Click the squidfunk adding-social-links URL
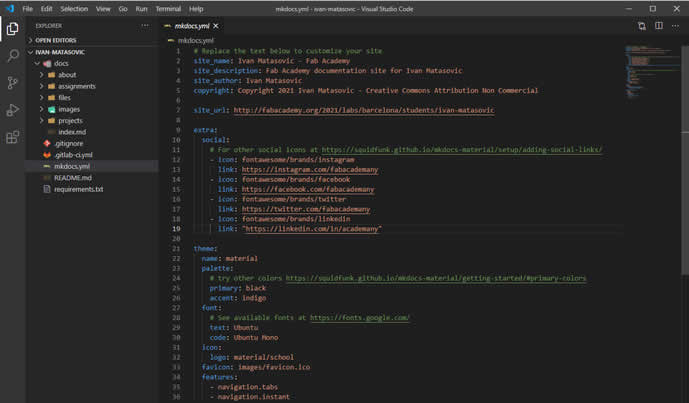689x403 pixels. [462, 150]
